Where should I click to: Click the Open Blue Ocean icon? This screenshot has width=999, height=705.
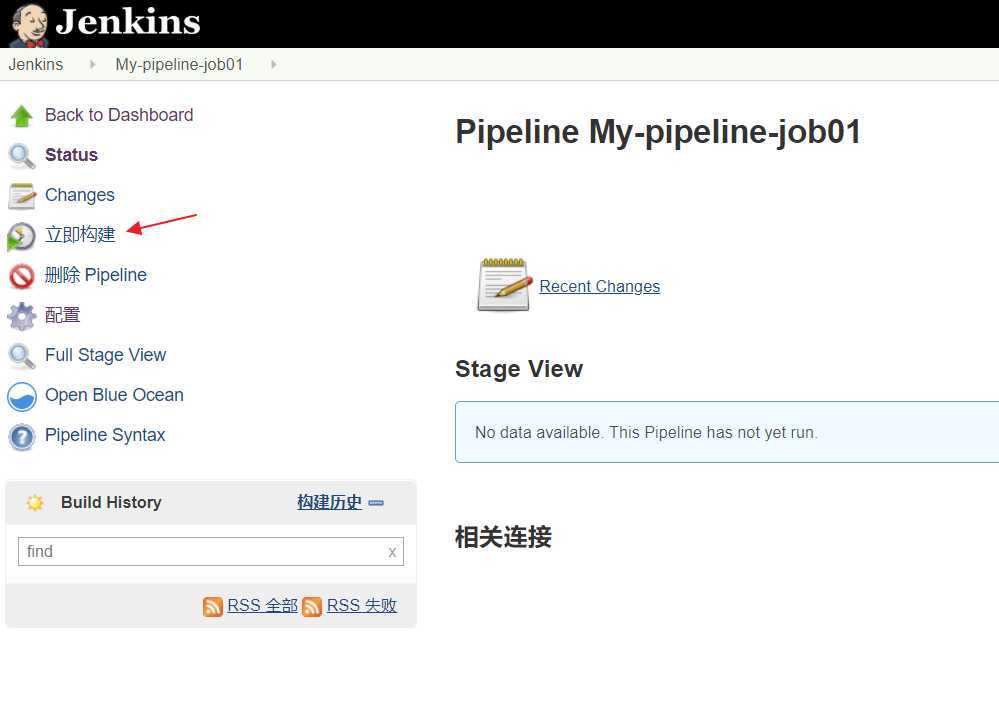(x=22, y=397)
